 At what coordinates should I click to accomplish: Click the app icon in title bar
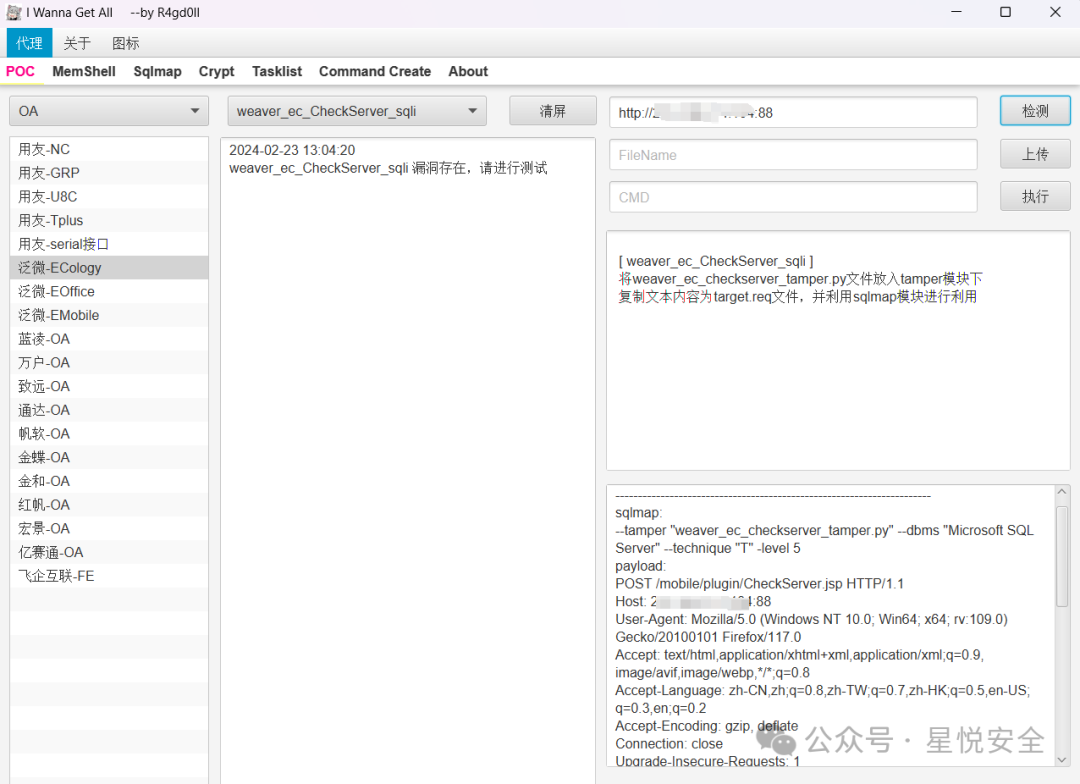(x=14, y=12)
